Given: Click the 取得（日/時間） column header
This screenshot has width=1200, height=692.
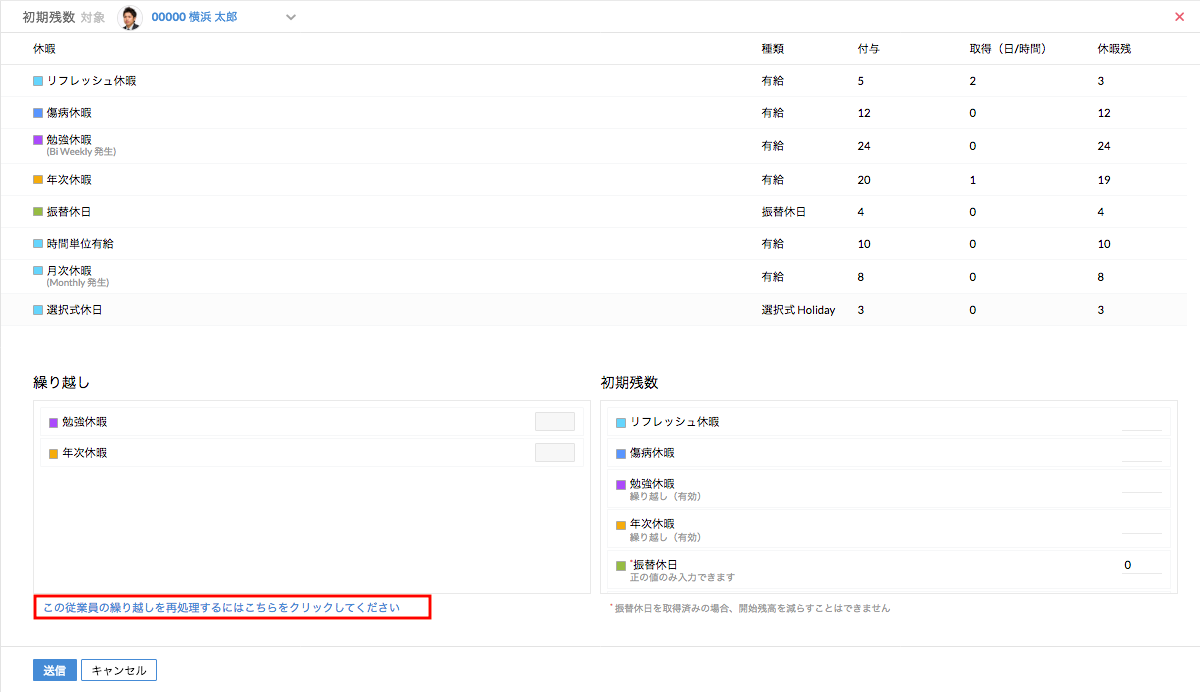Looking at the screenshot, I should click(x=1007, y=49).
